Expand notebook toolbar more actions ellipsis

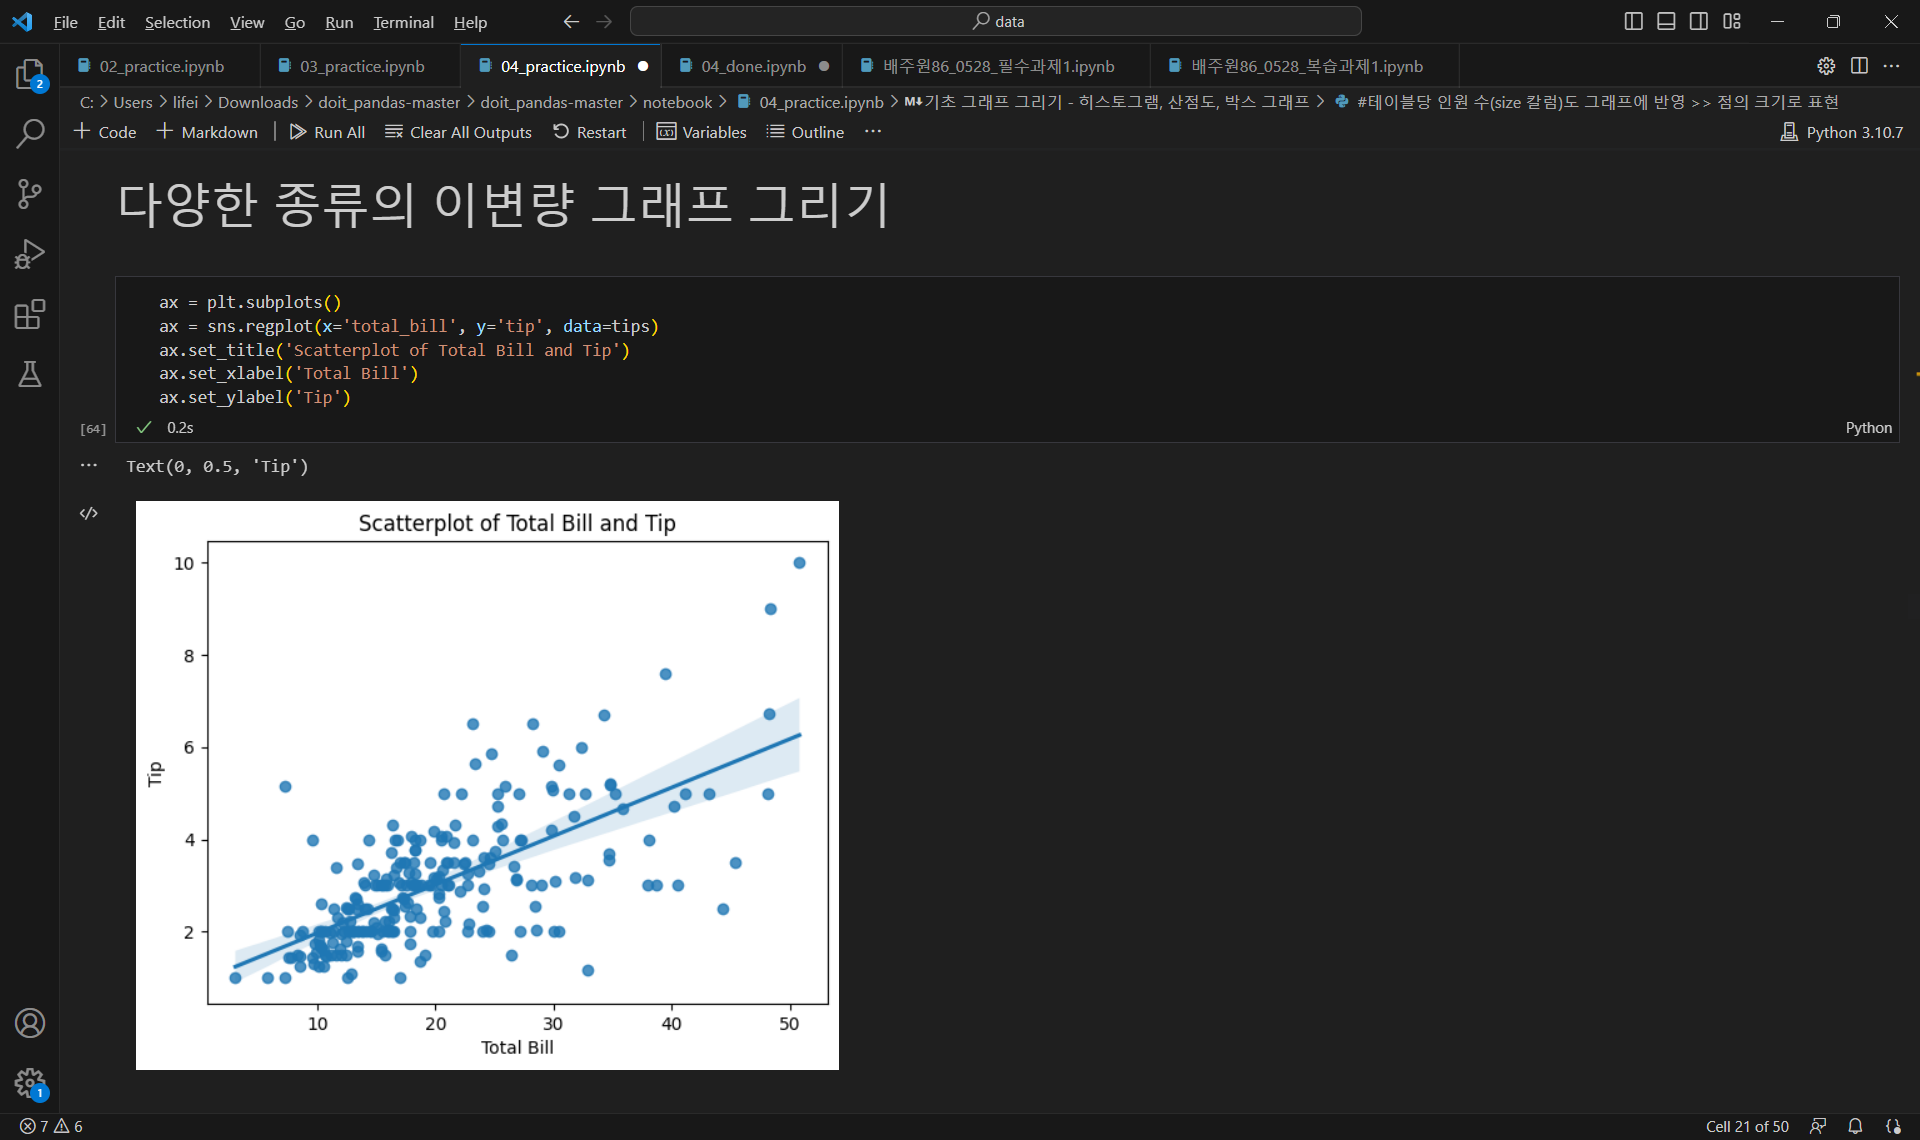[873, 132]
